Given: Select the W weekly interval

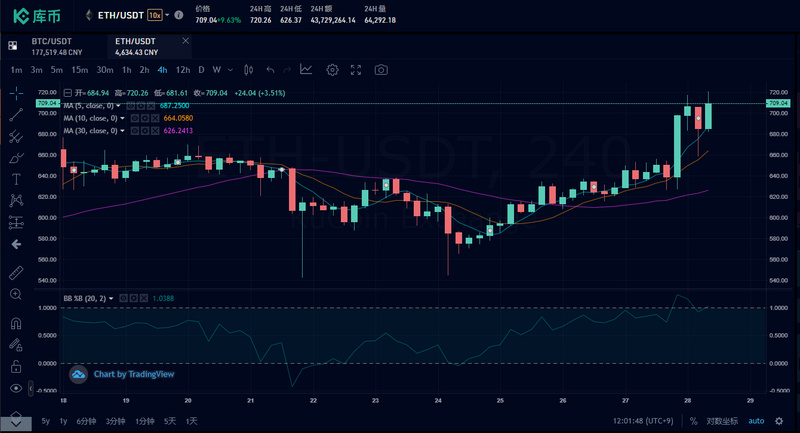Looking at the screenshot, I should (217, 70).
